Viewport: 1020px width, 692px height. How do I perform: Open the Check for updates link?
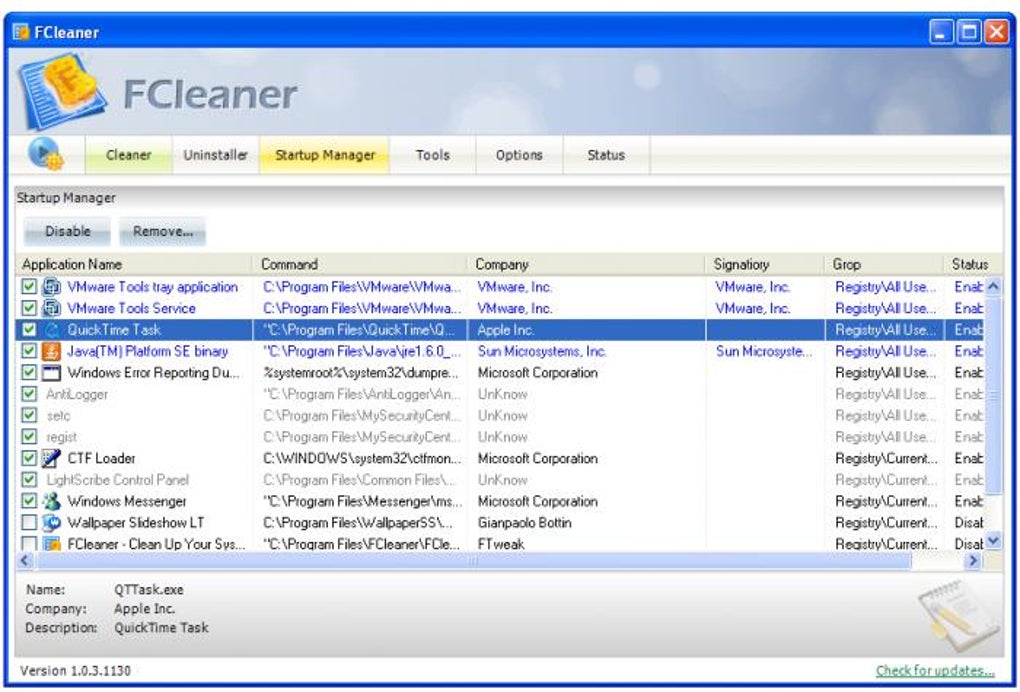click(935, 671)
